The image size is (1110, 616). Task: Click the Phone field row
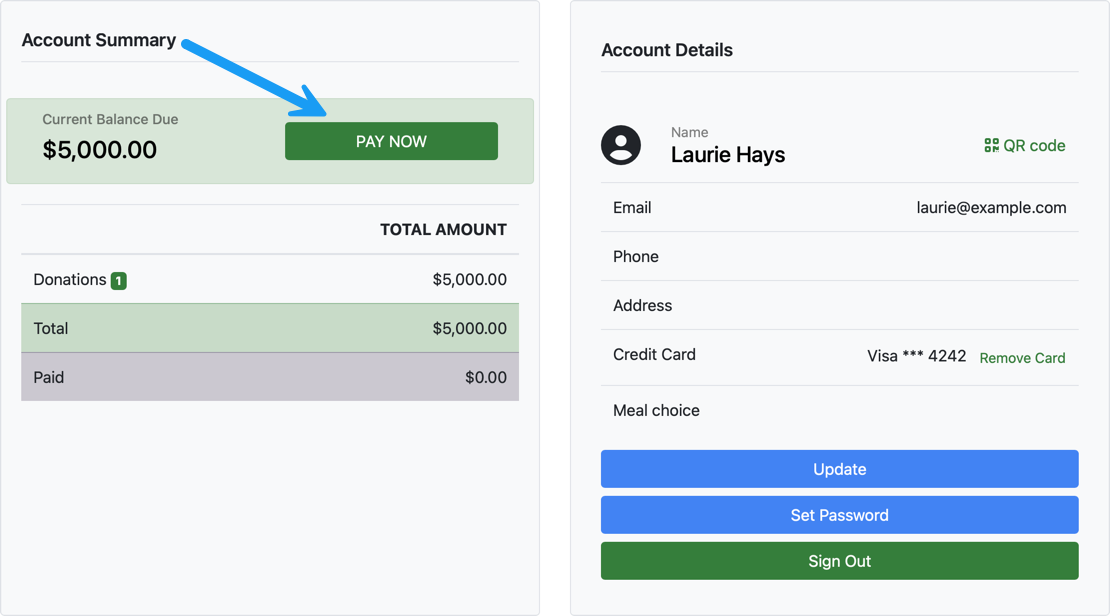coord(839,257)
